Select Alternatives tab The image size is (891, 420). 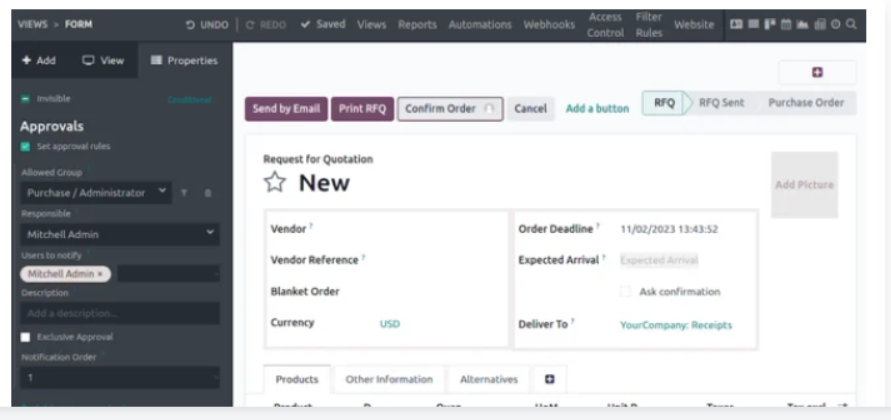point(489,379)
